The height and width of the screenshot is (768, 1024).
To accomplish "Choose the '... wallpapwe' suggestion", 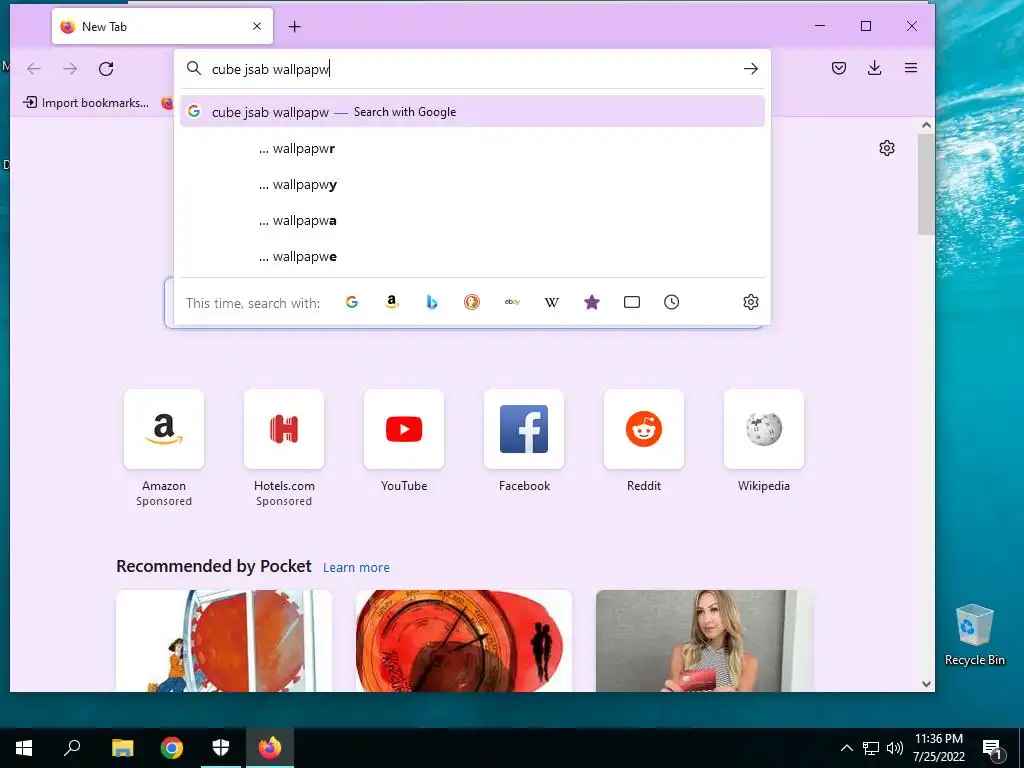I will coord(472,257).
